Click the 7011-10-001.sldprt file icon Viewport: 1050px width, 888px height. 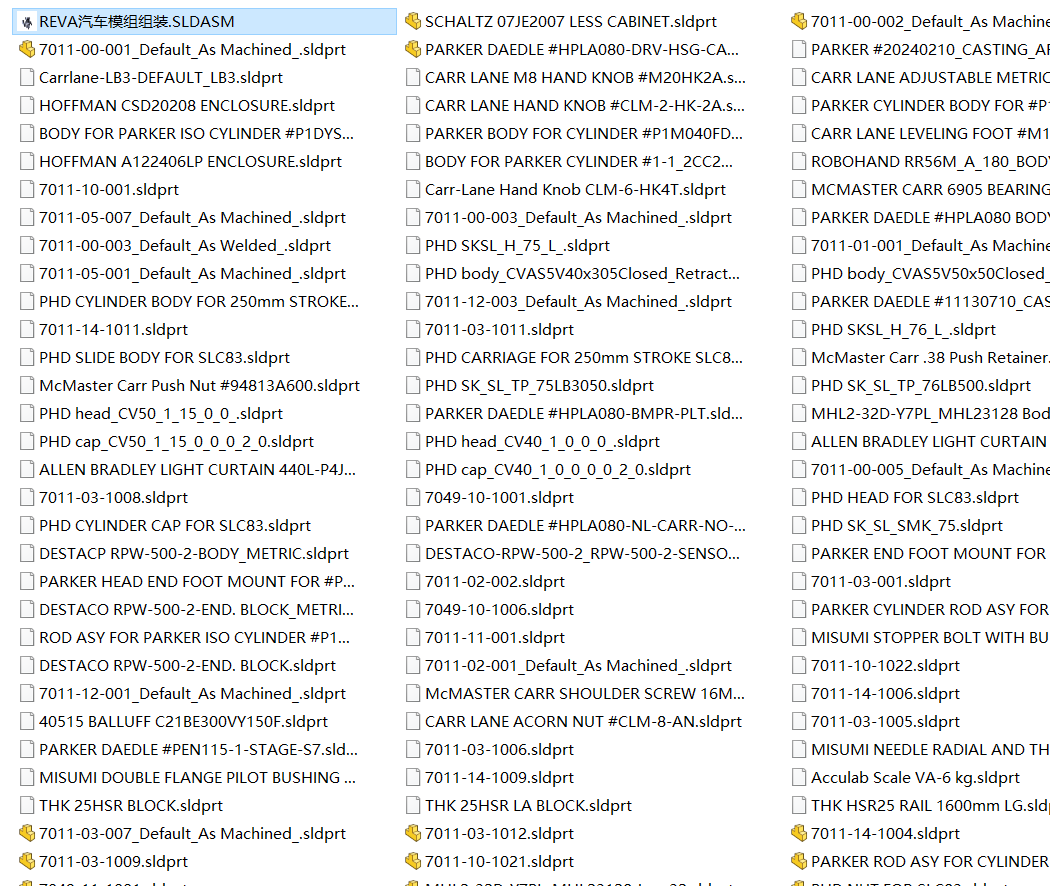click(27, 190)
